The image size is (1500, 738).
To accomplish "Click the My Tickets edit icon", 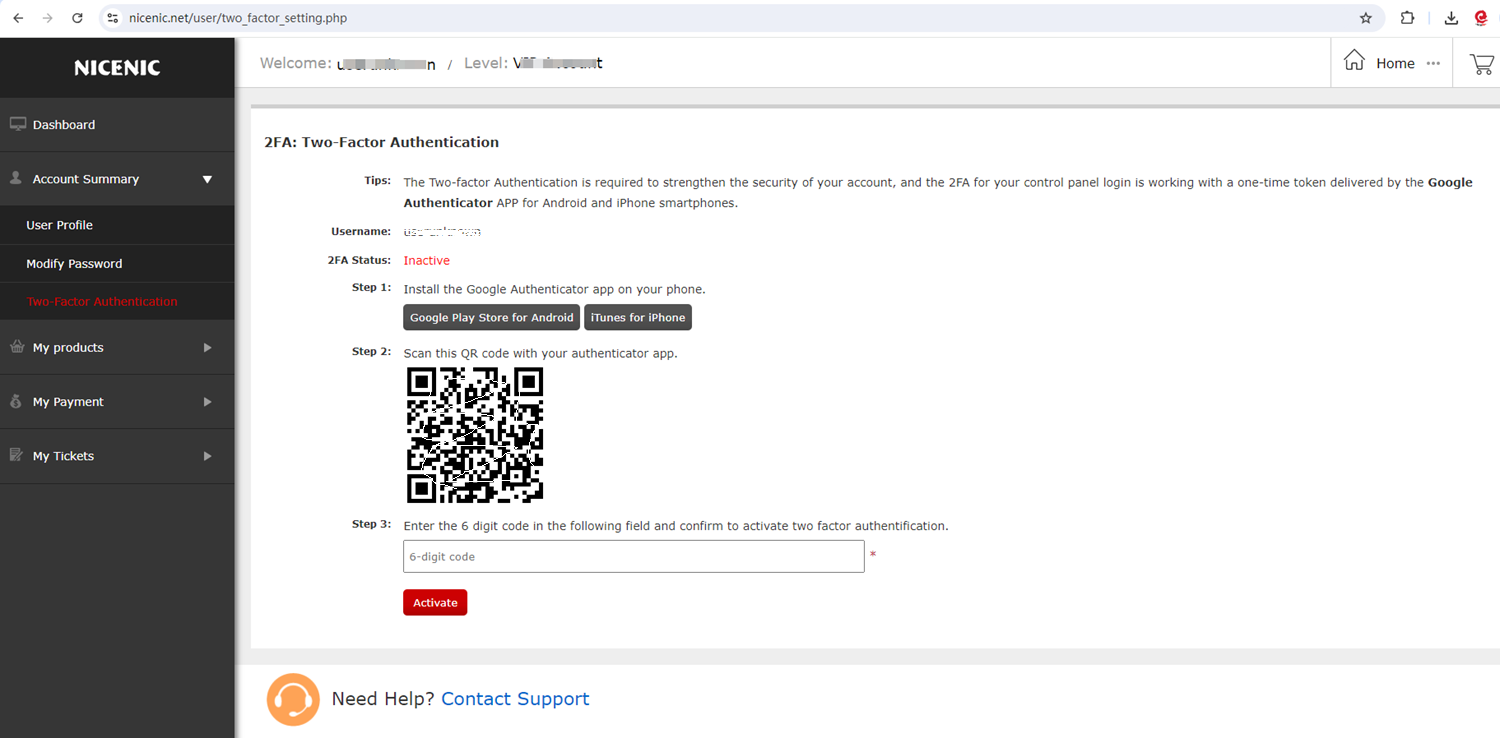I will click(x=16, y=455).
